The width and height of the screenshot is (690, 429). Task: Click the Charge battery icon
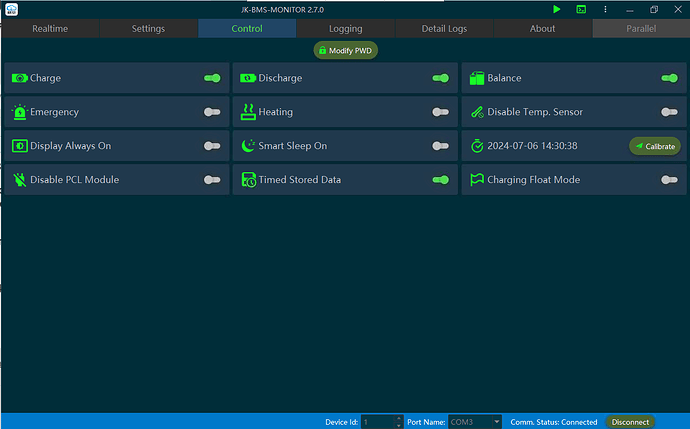pos(19,78)
